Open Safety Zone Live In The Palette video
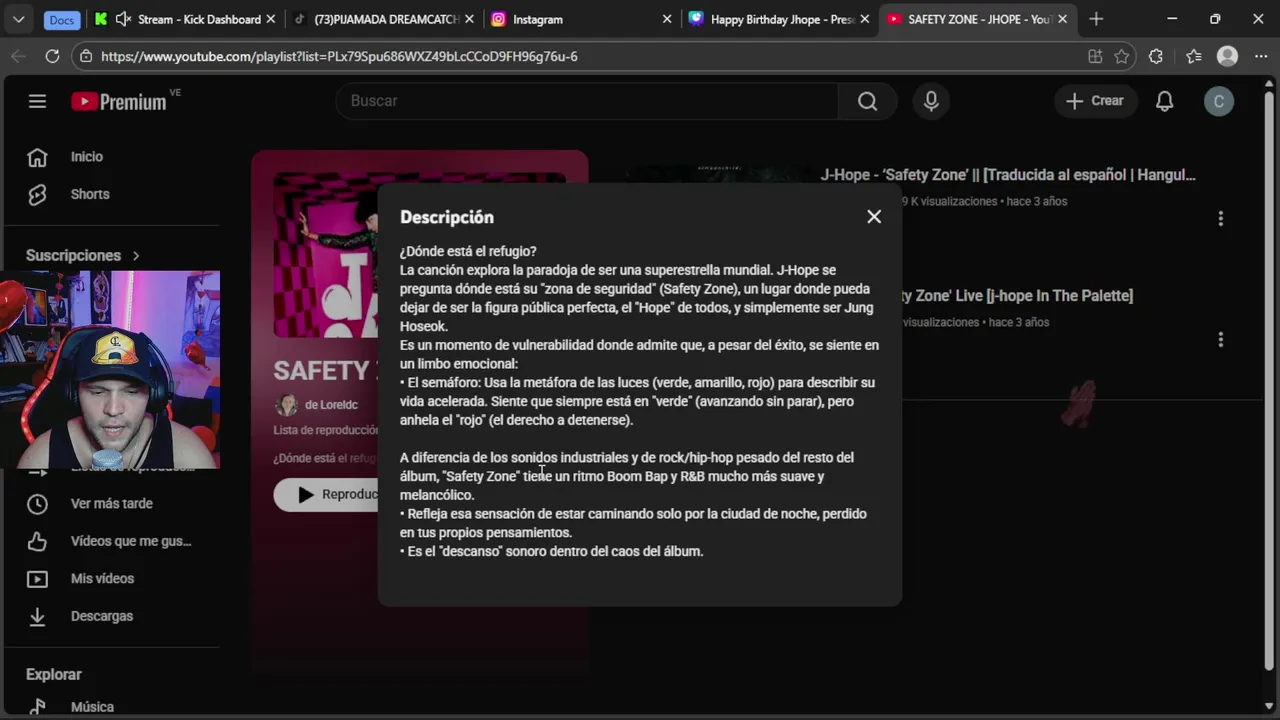The height and width of the screenshot is (720, 1280). pyautogui.click(x=1017, y=296)
